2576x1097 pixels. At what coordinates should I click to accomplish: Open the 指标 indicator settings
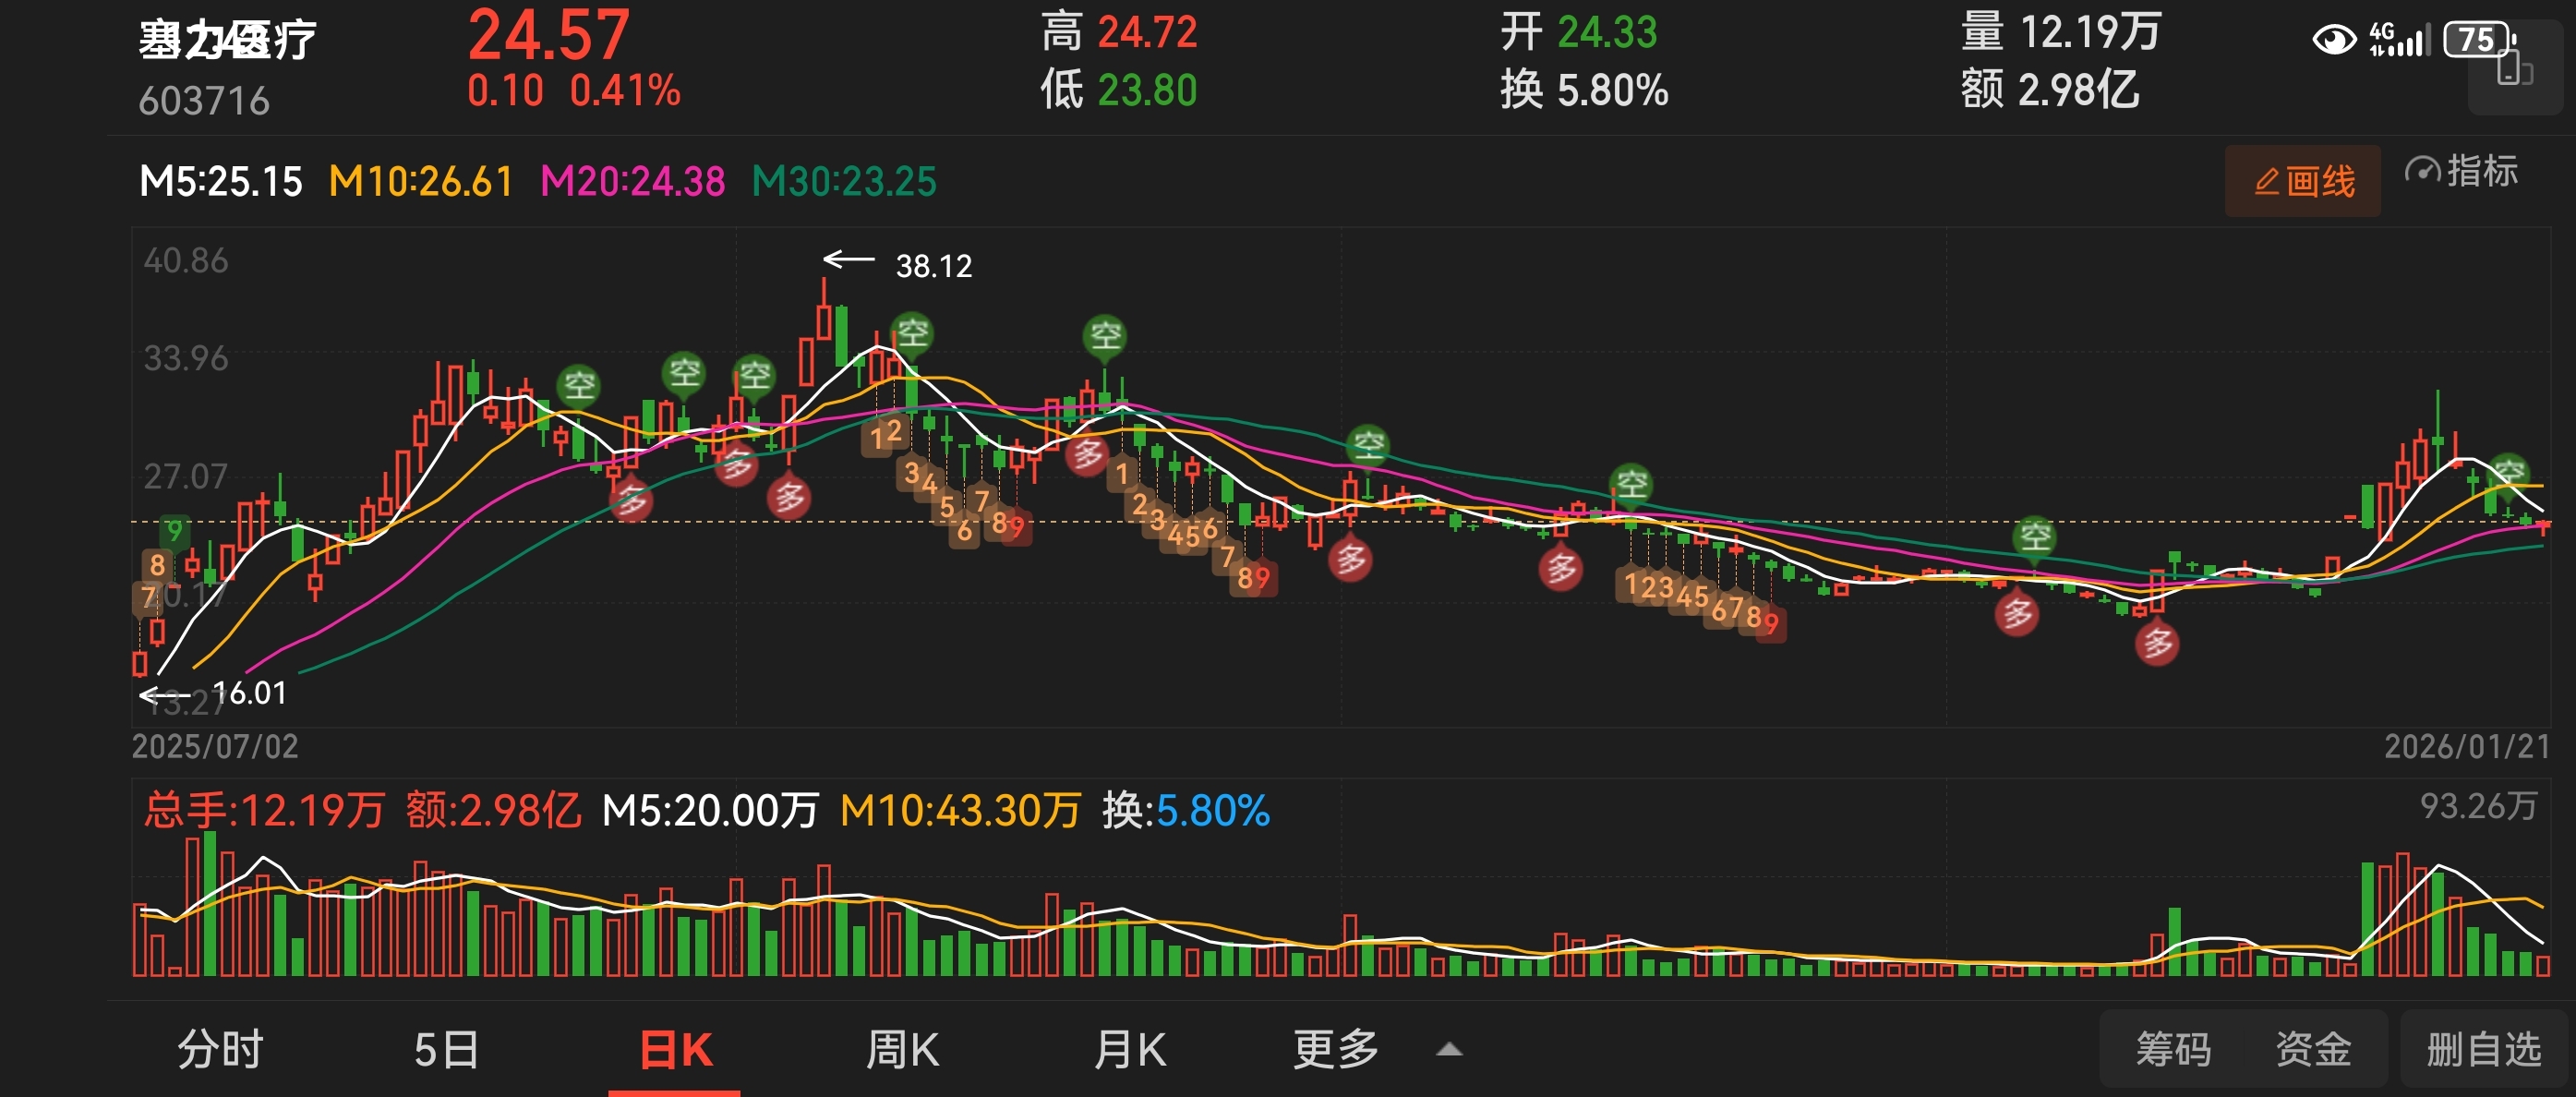2462,172
